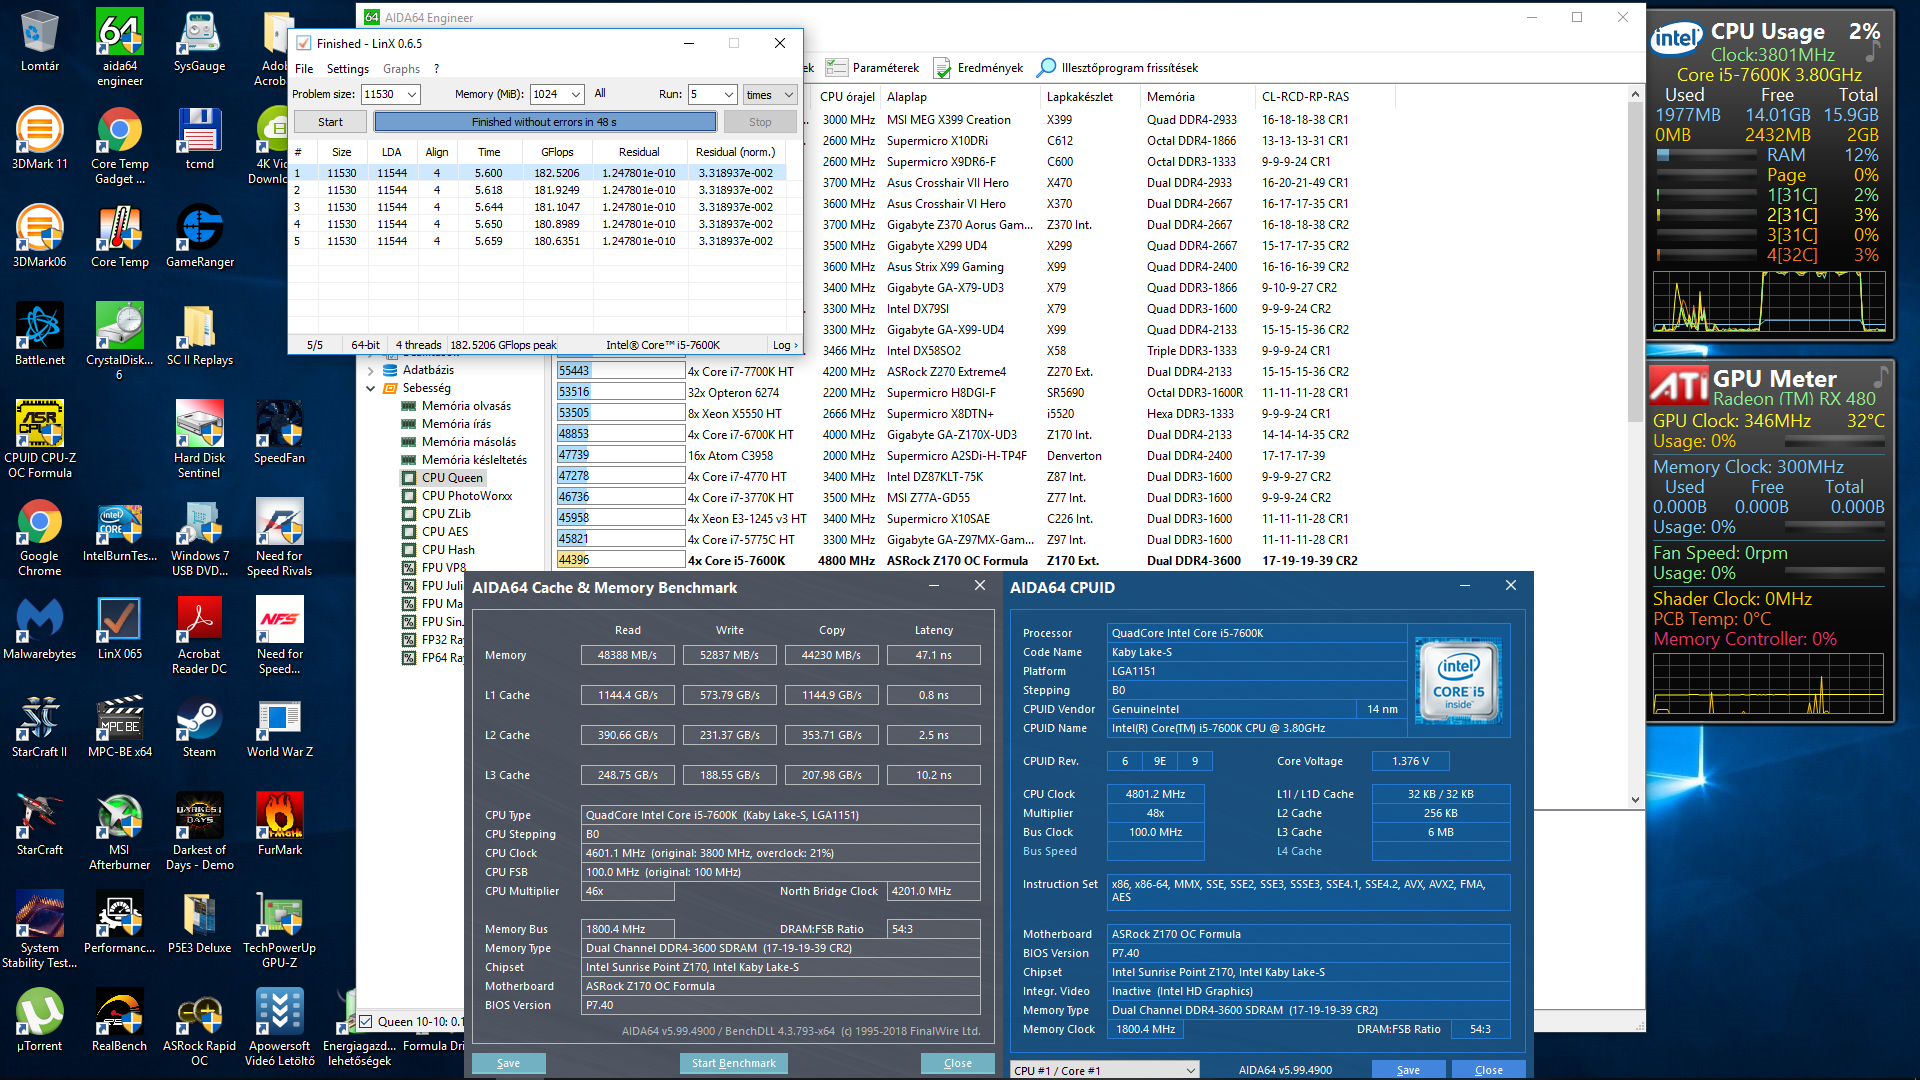
Task: Select Memória olvasás in the tree
Action: coord(466,406)
